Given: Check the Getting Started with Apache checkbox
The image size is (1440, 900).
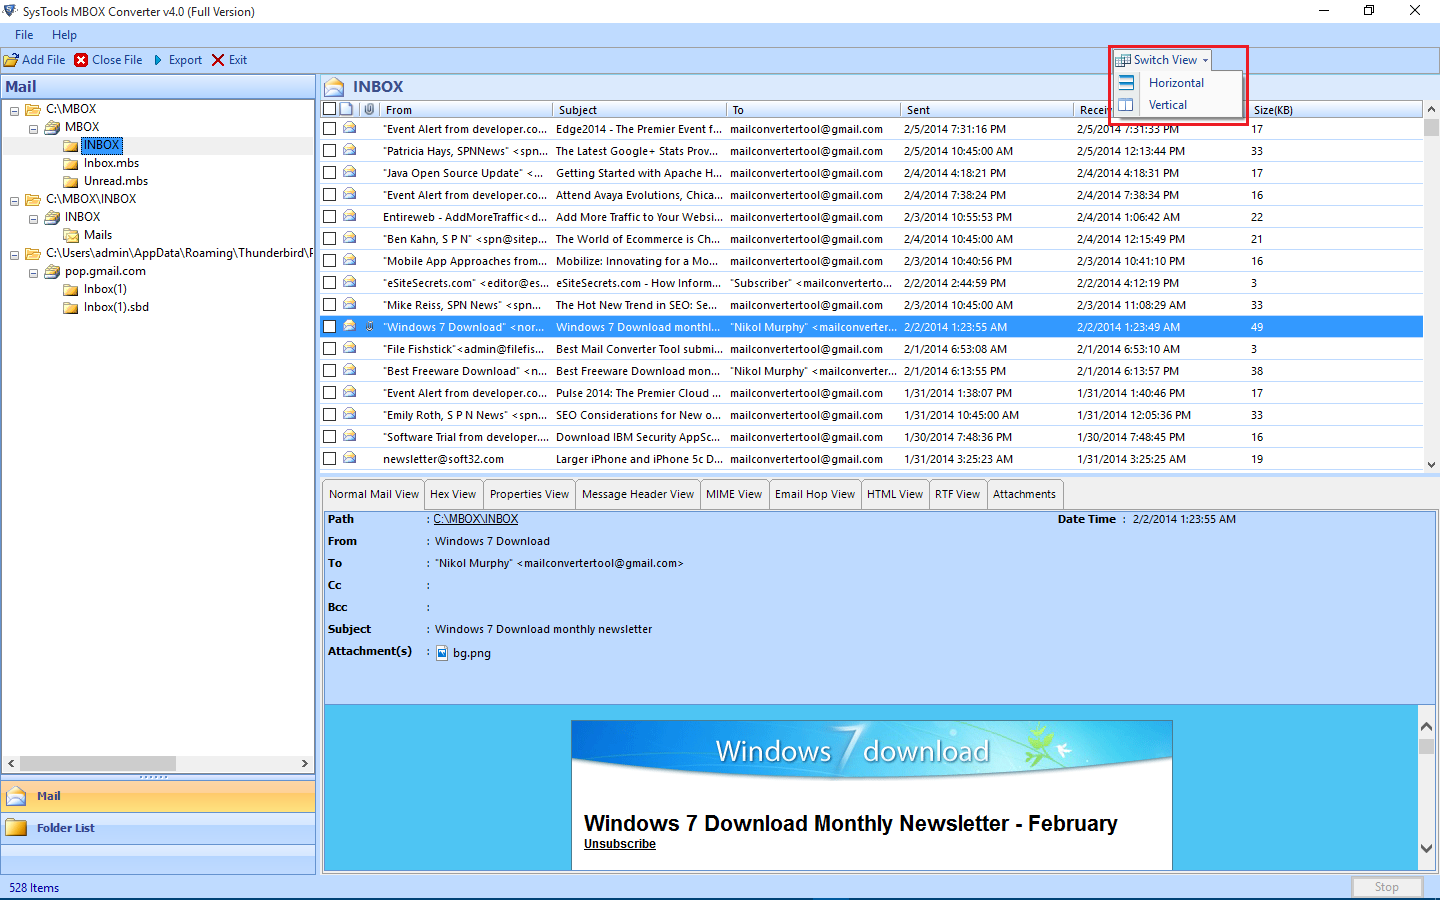Looking at the screenshot, I should pyautogui.click(x=329, y=173).
